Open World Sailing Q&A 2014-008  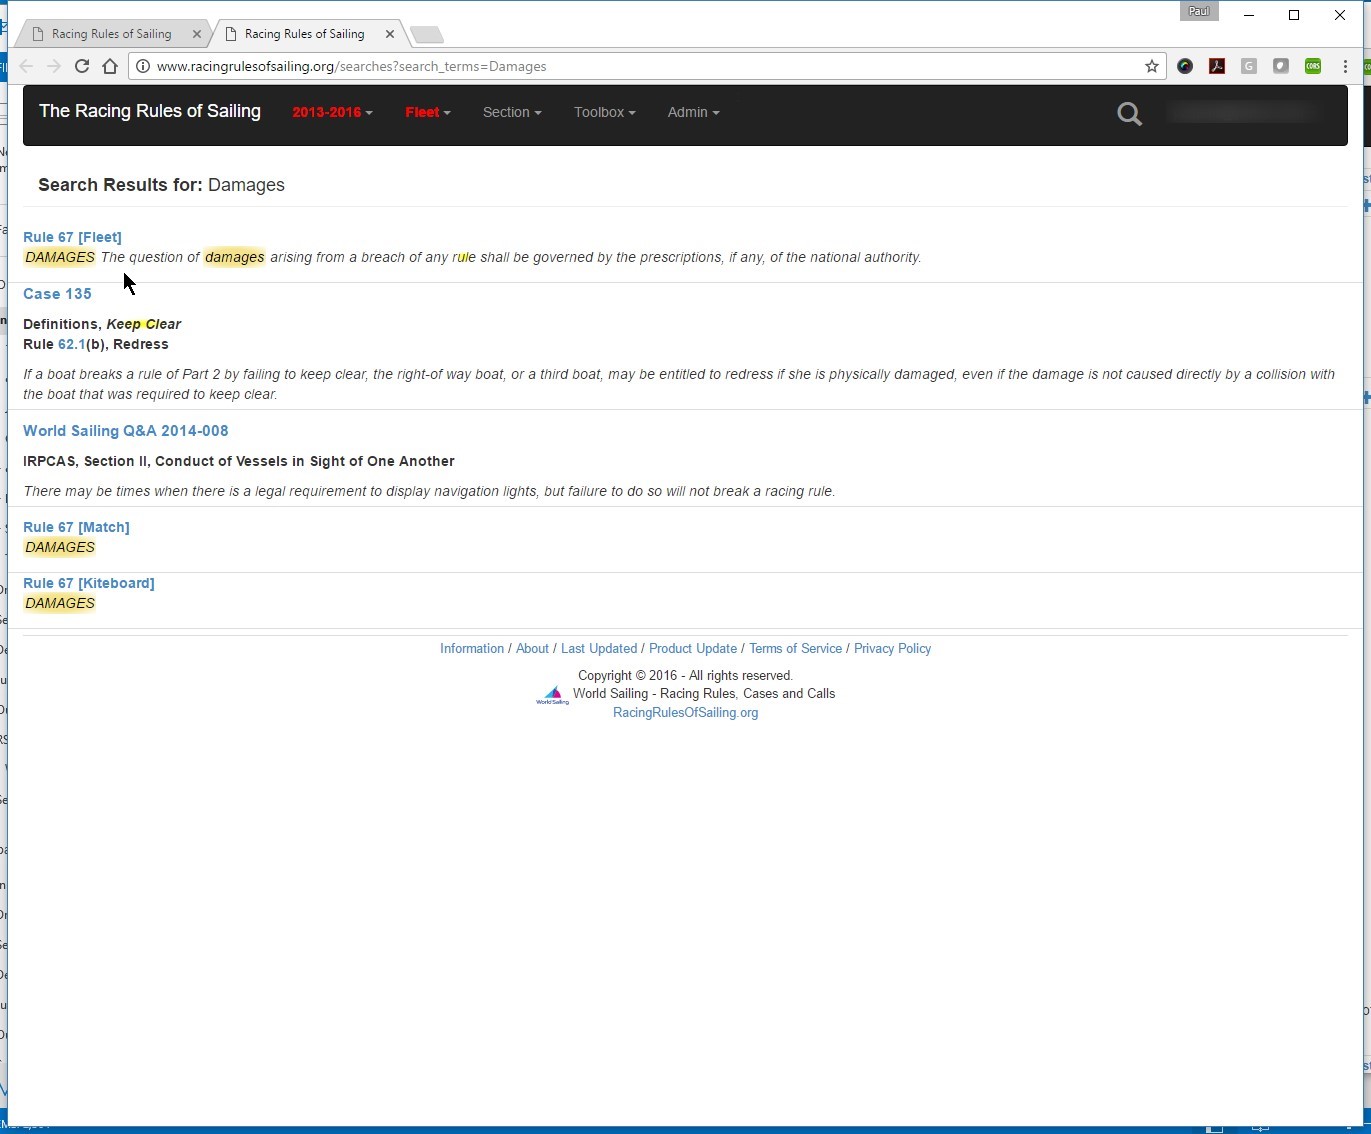126,431
